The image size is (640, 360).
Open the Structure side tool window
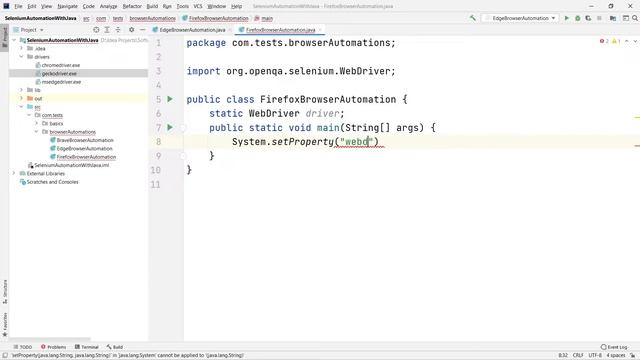point(5,291)
